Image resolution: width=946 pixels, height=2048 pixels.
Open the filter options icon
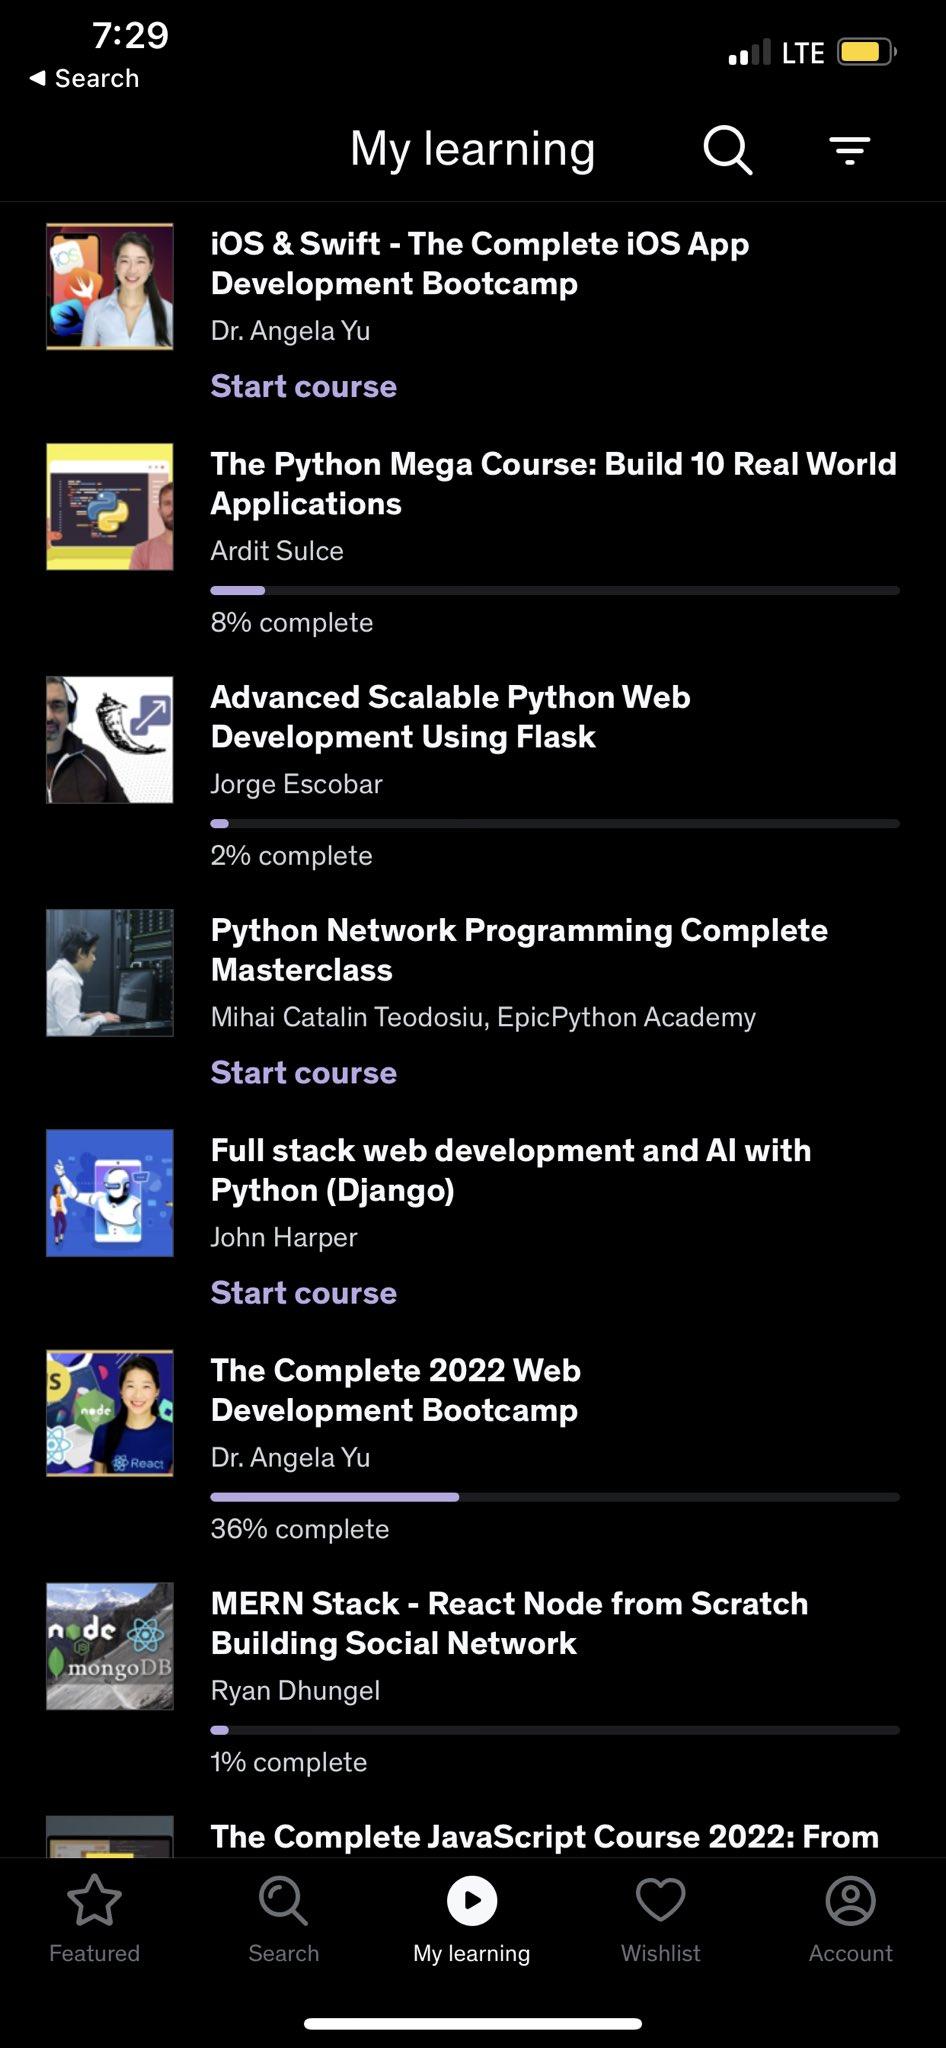tap(850, 150)
